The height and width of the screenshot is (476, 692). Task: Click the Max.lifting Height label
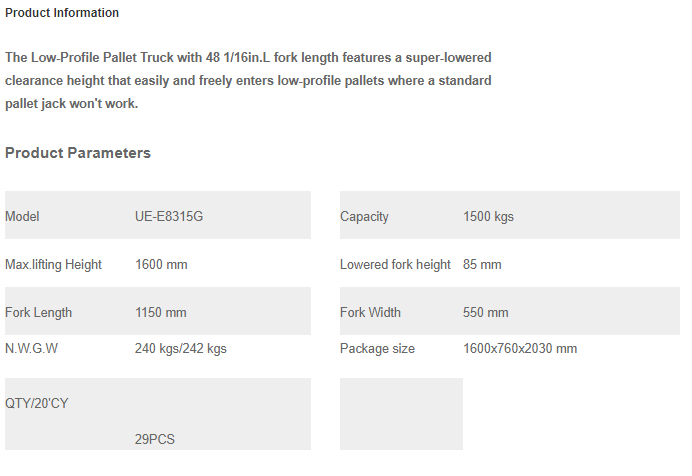click(53, 265)
